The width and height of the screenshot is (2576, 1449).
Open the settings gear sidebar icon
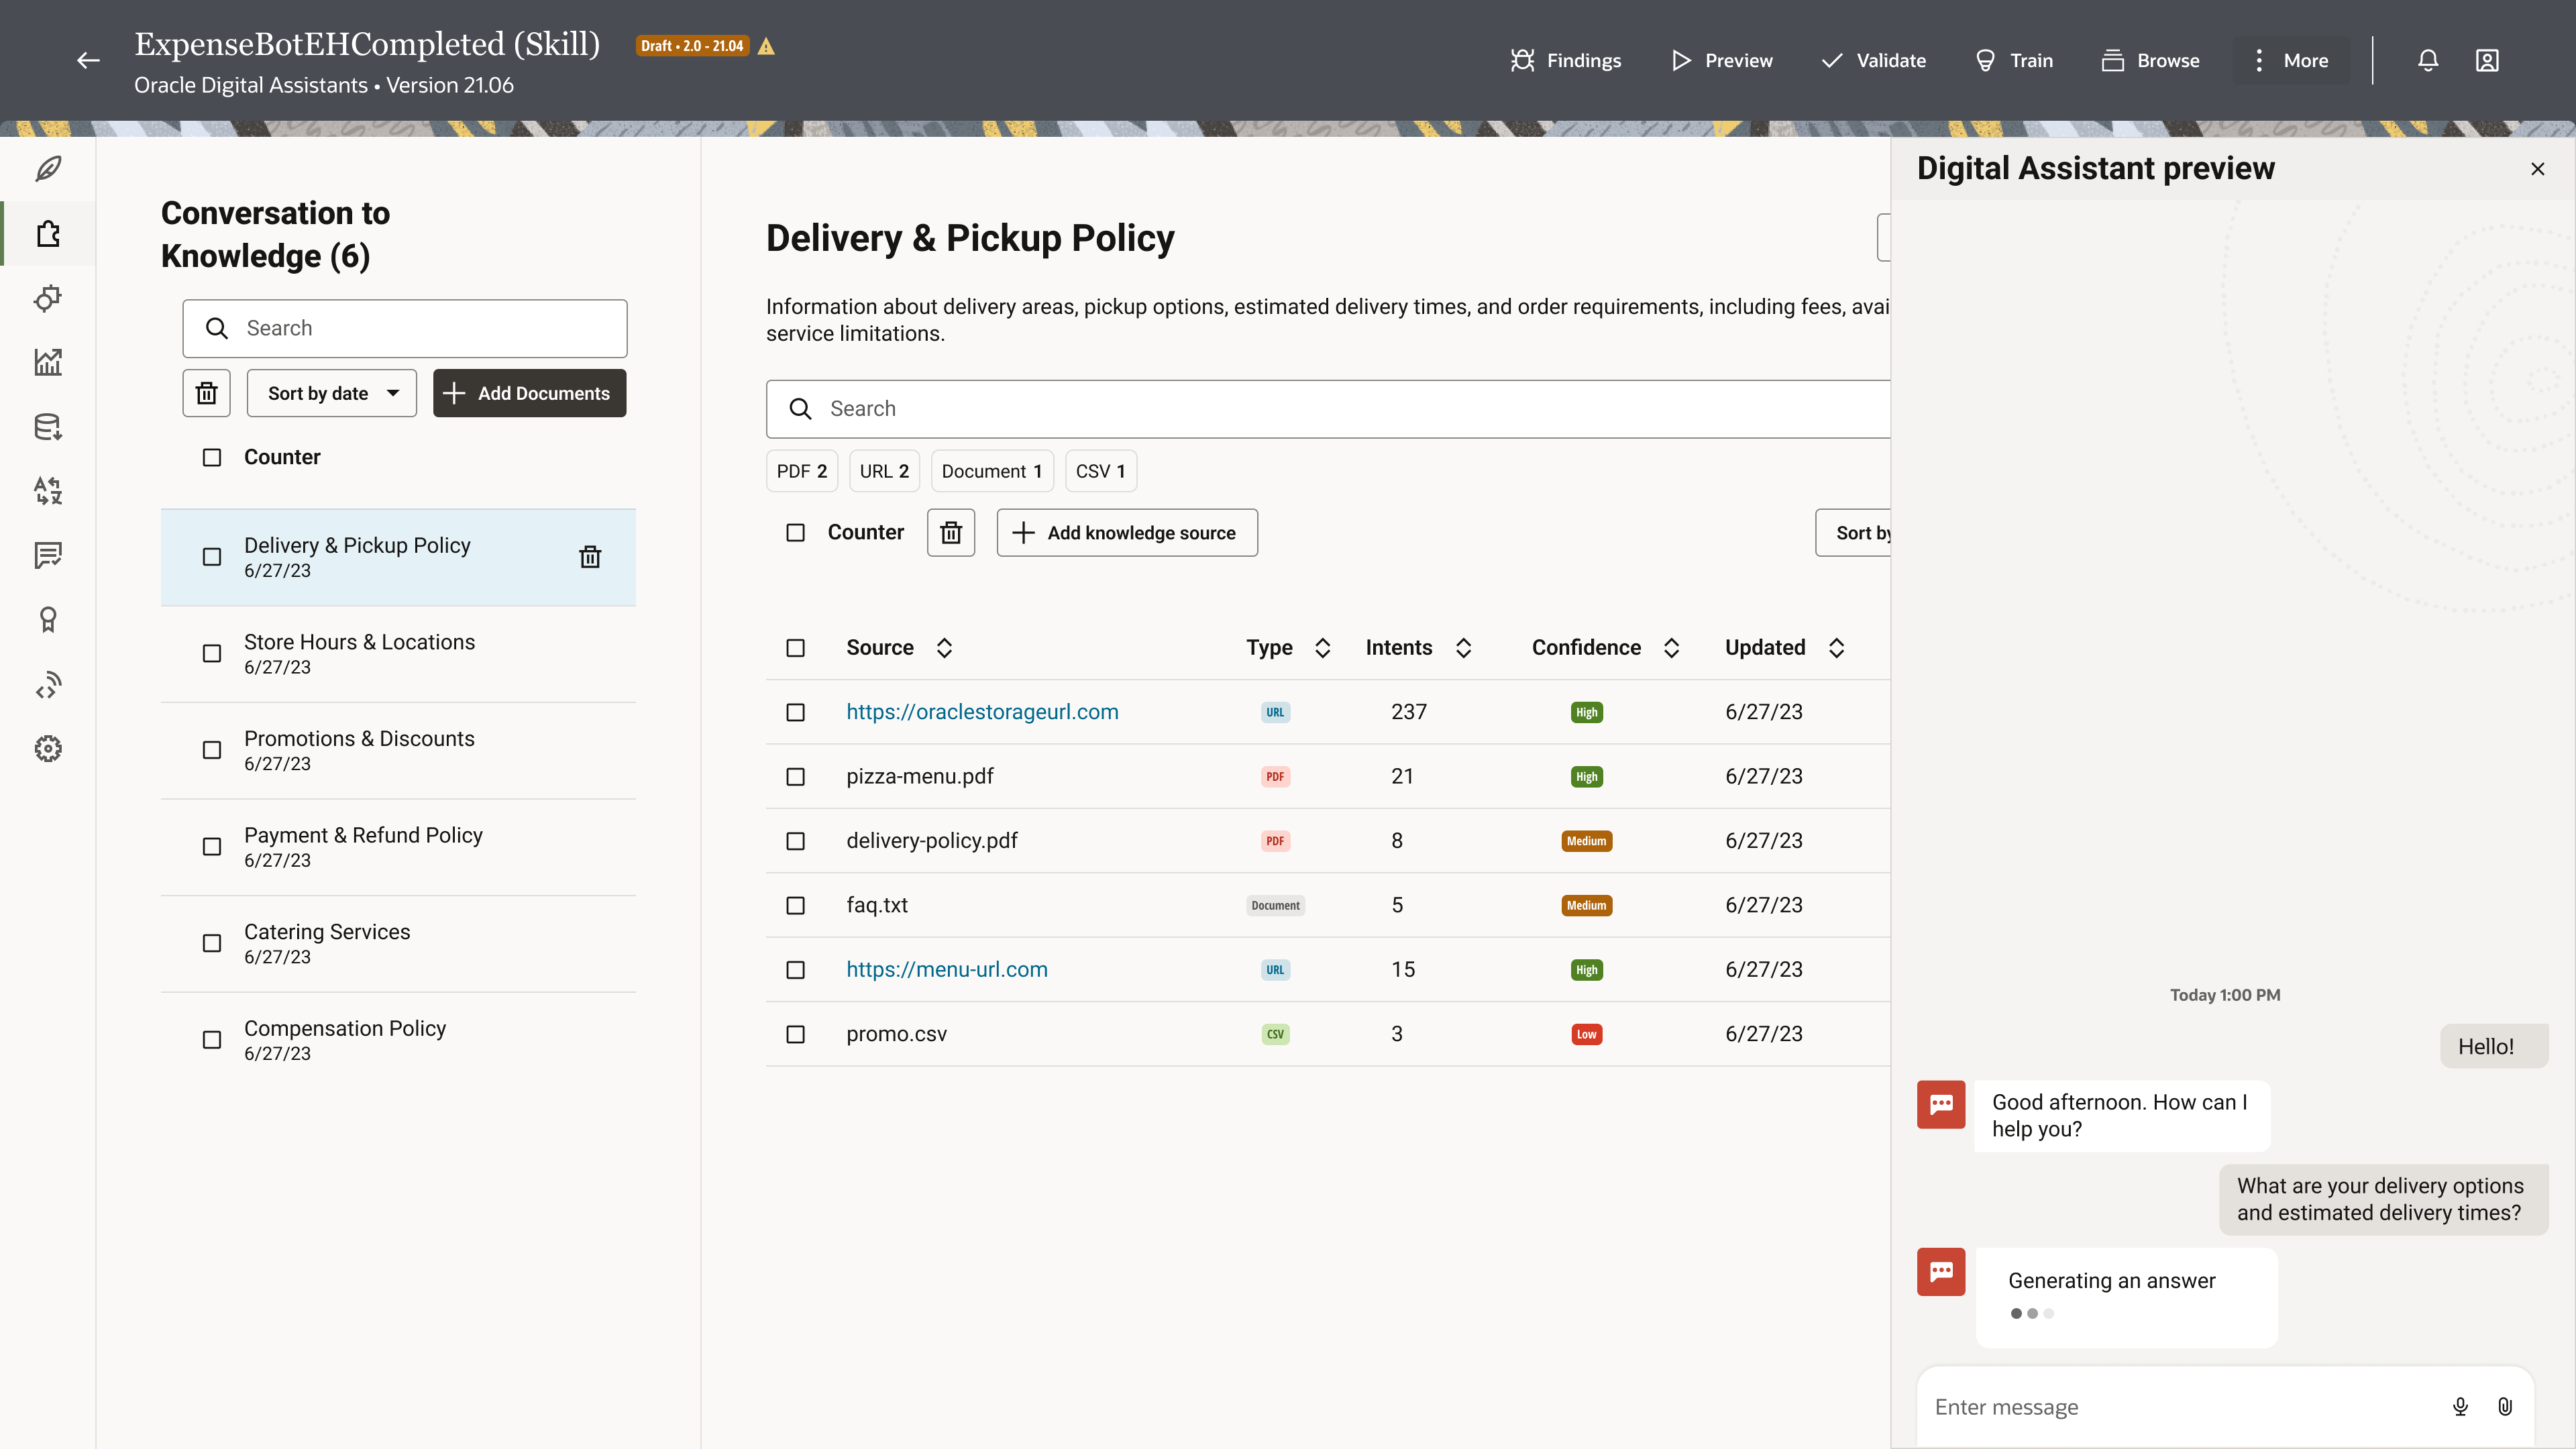pyautogui.click(x=48, y=749)
